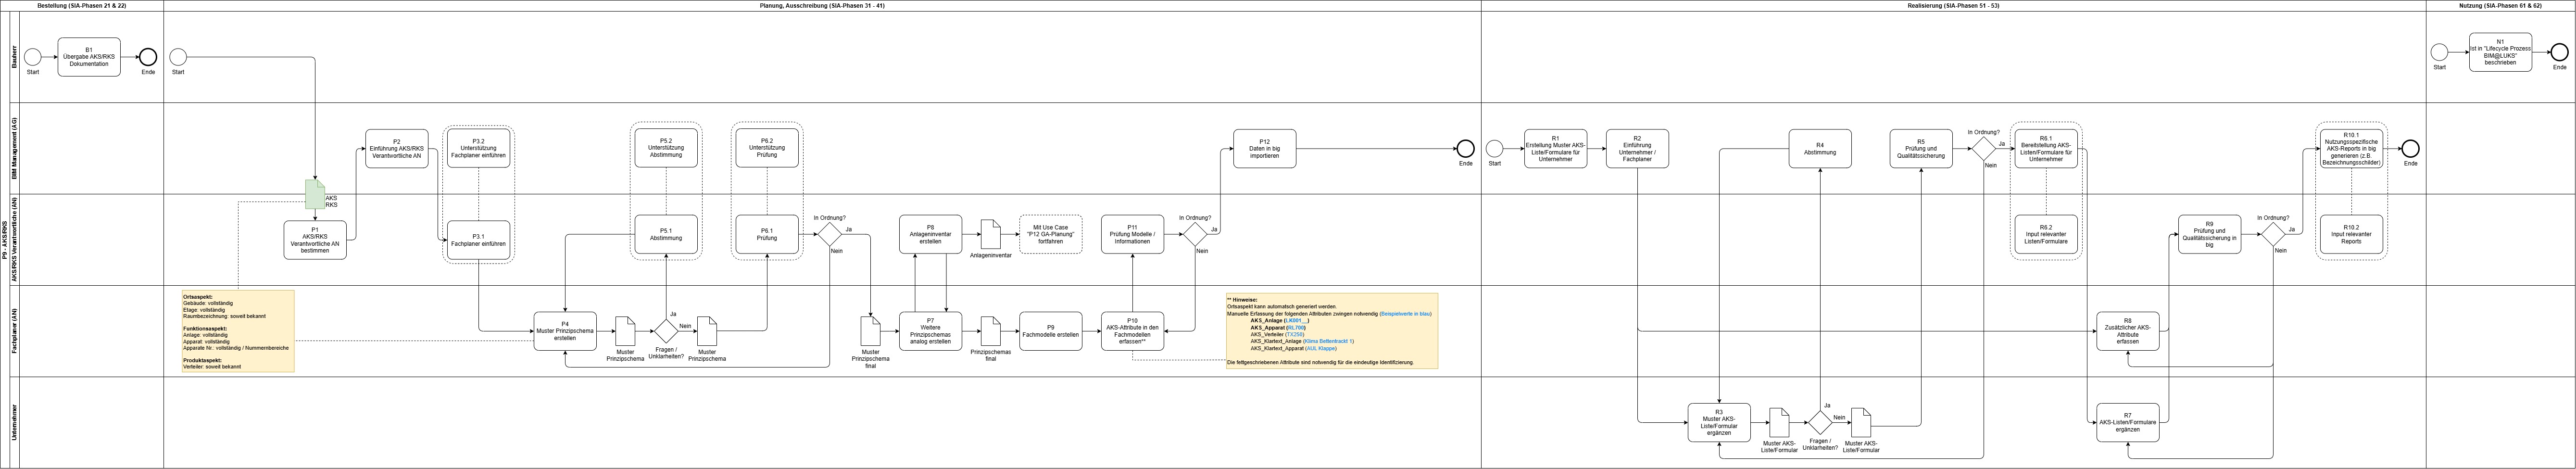
Task: Click the In Ordnung? gateway after R5
Action: (x=1984, y=149)
